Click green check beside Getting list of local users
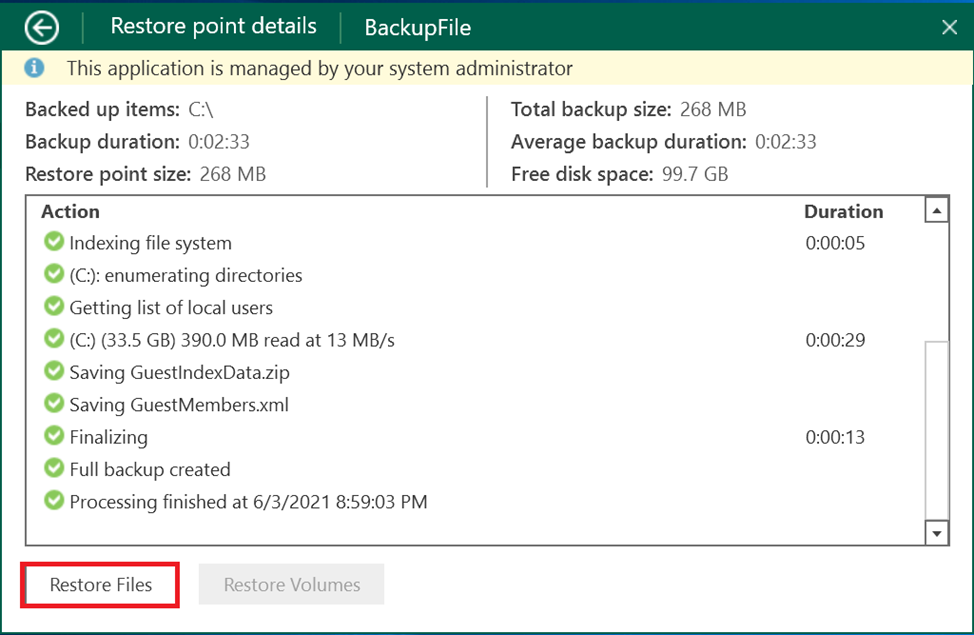Viewport: 974px width, 635px height. [x=54, y=307]
